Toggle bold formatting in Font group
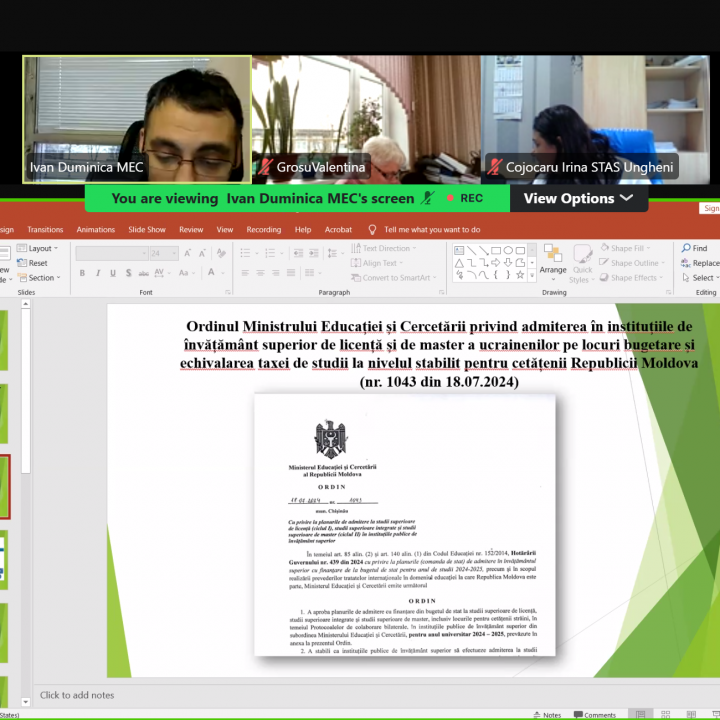Image resolution: width=720 pixels, height=720 pixels. 82,273
